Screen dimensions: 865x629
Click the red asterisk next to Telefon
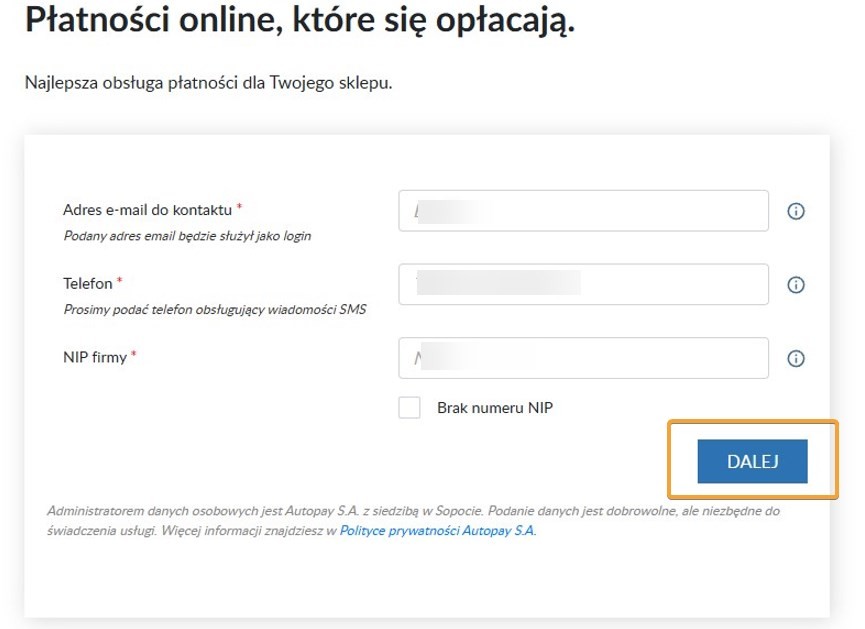coord(120,282)
